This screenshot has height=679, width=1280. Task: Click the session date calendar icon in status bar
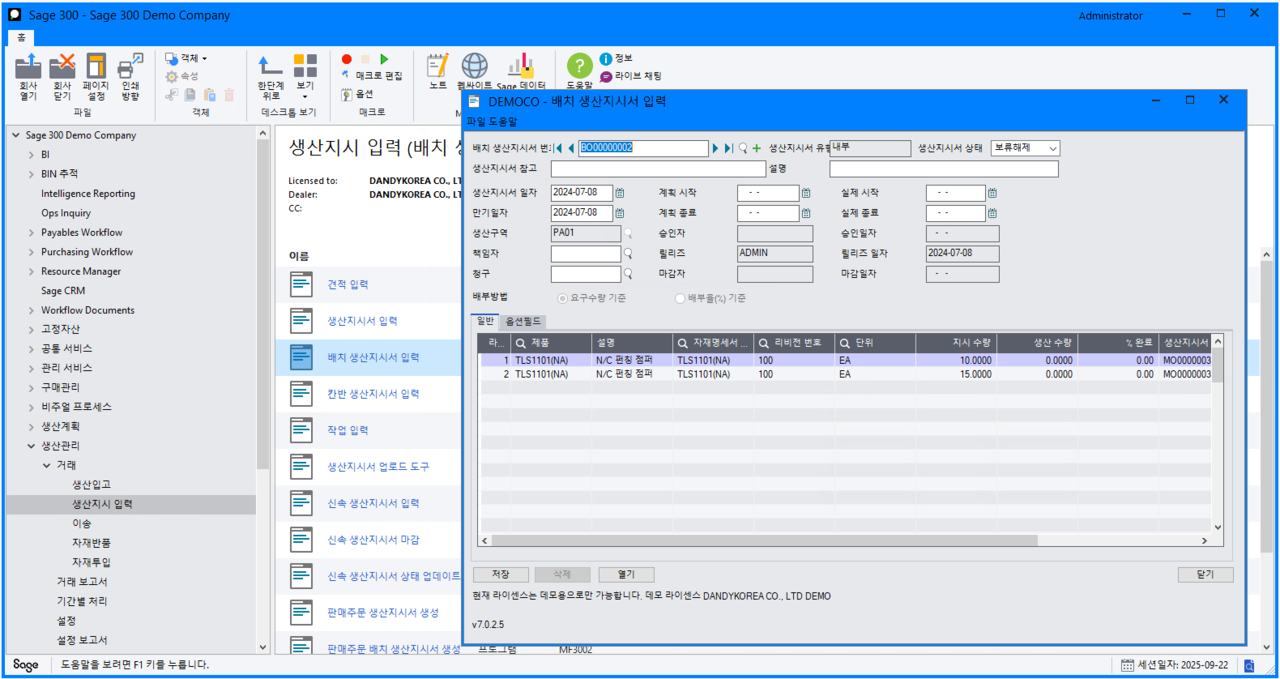pos(1127,665)
